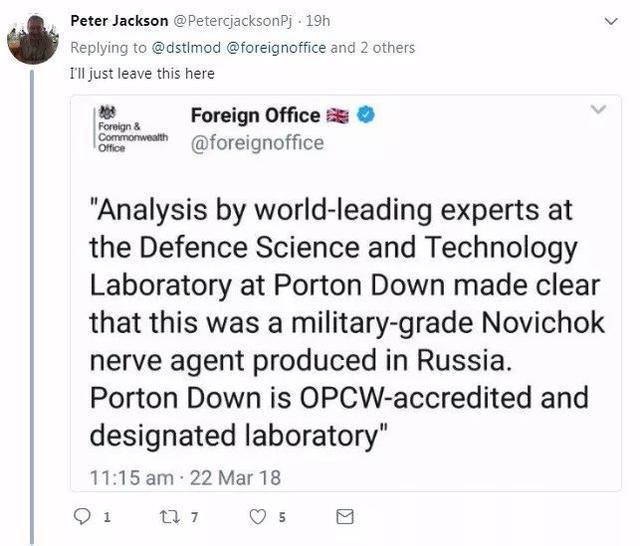Open Peter Jackson's profile picture
640x546 pixels.
click(x=32, y=40)
